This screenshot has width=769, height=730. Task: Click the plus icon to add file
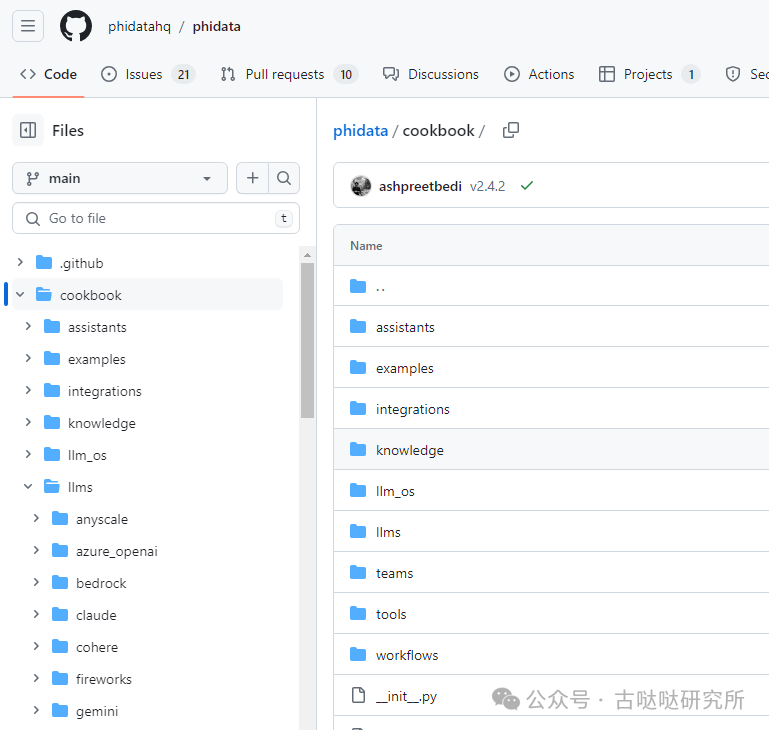[253, 178]
